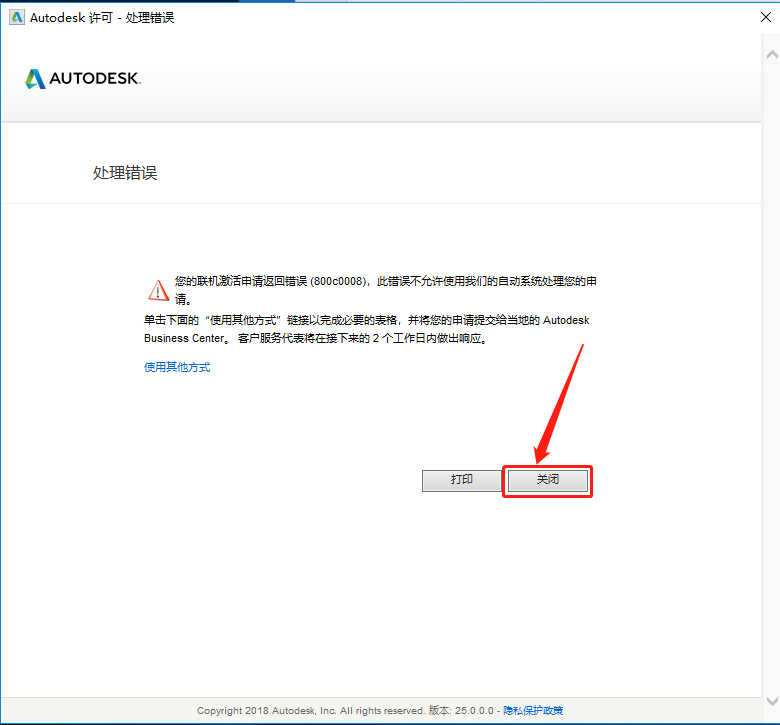Click the Copyright 2018 Autodesk footer text
This screenshot has height=725, width=780.
click(310, 711)
